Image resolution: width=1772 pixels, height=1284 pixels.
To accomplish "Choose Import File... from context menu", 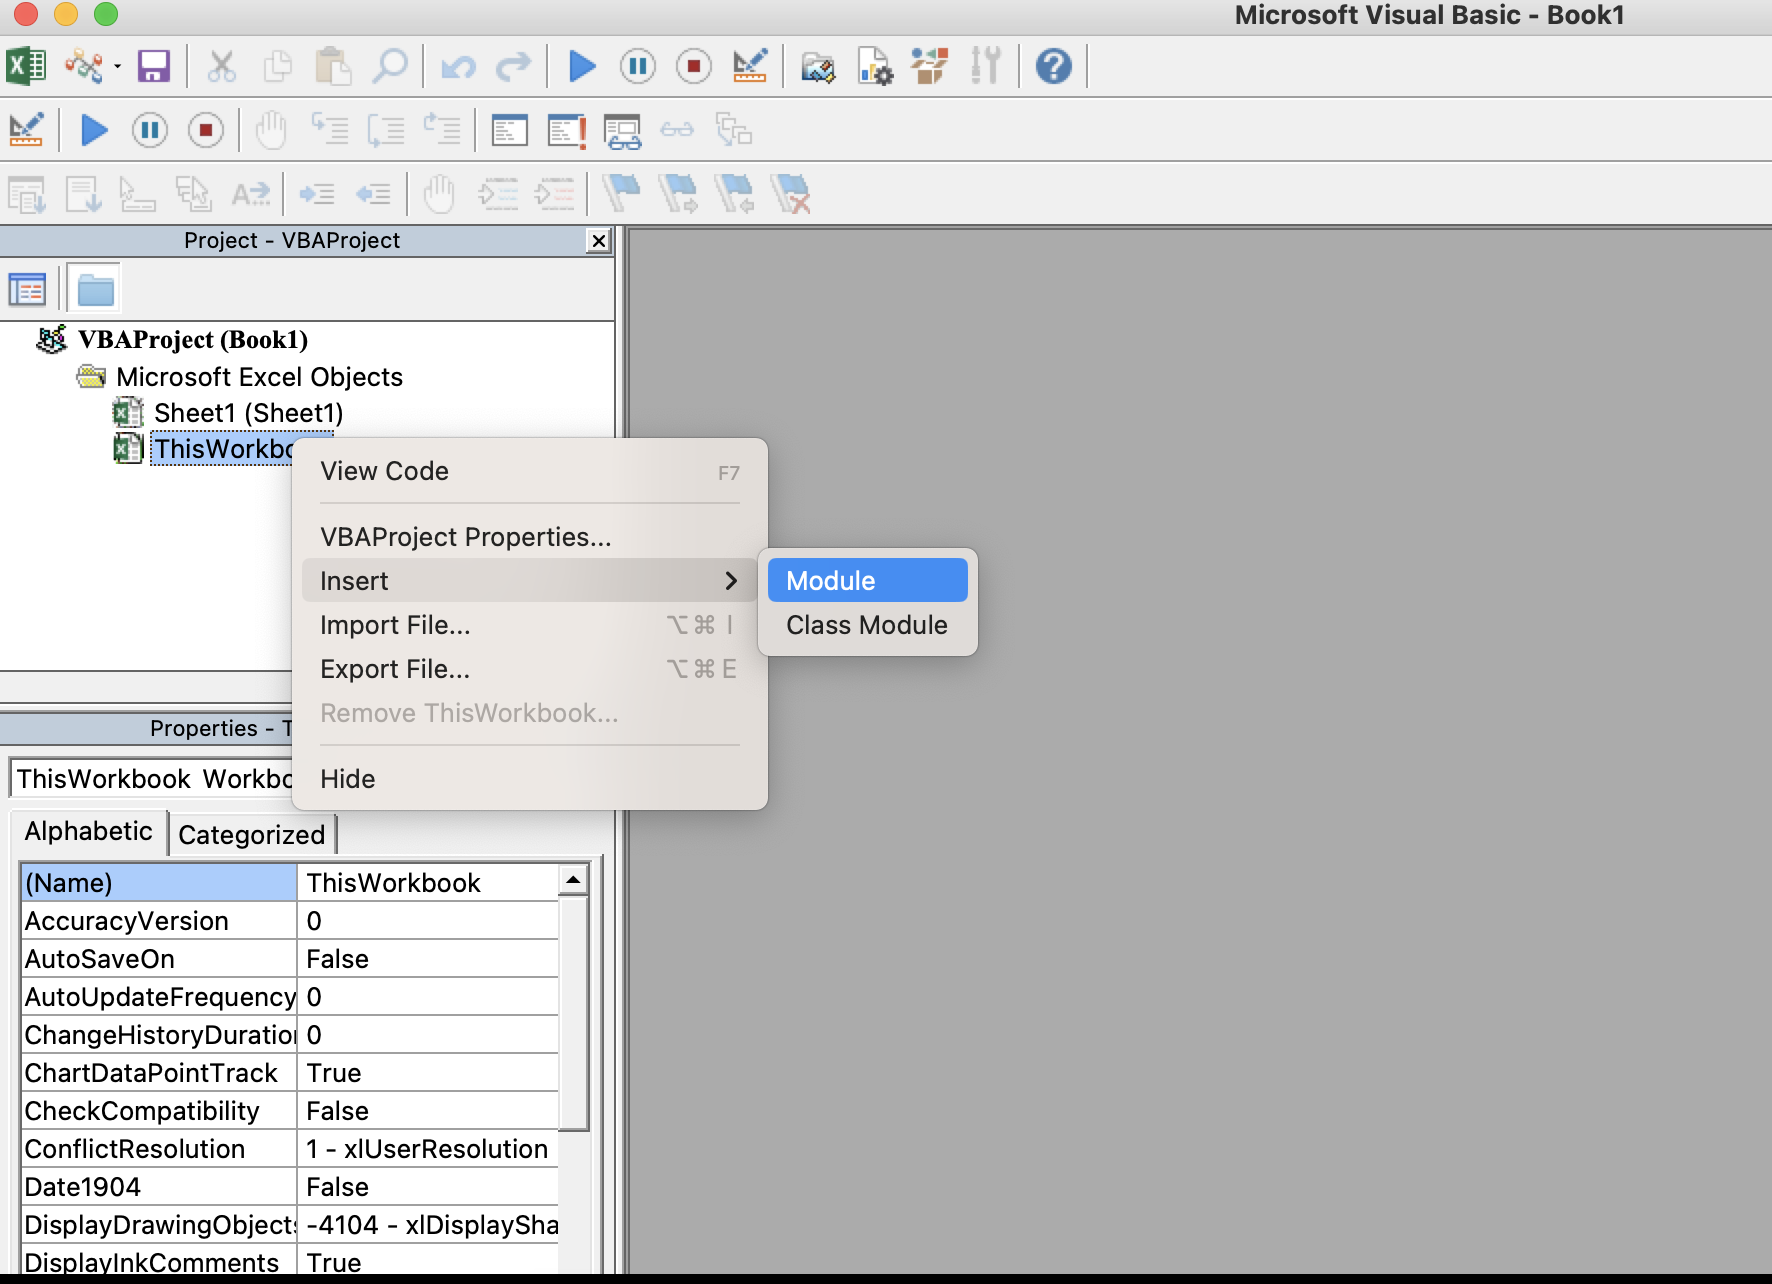I will click(530, 625).
